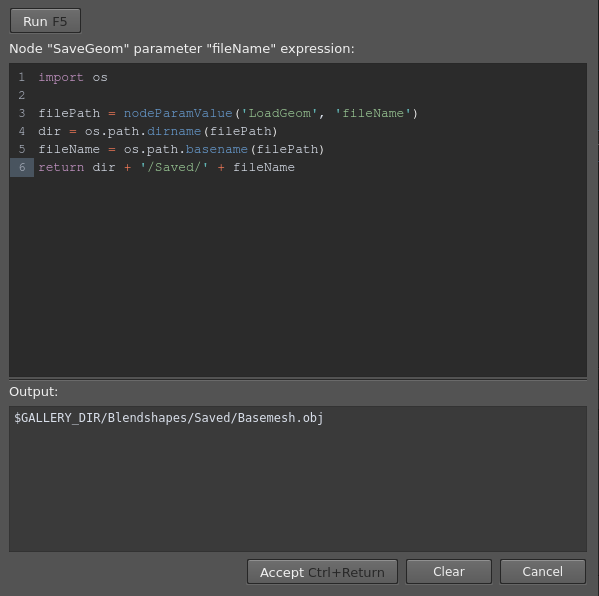Click the 'LoadGeom' string in line 3
This screenshot has height=596, width=599.
(279, 113)
